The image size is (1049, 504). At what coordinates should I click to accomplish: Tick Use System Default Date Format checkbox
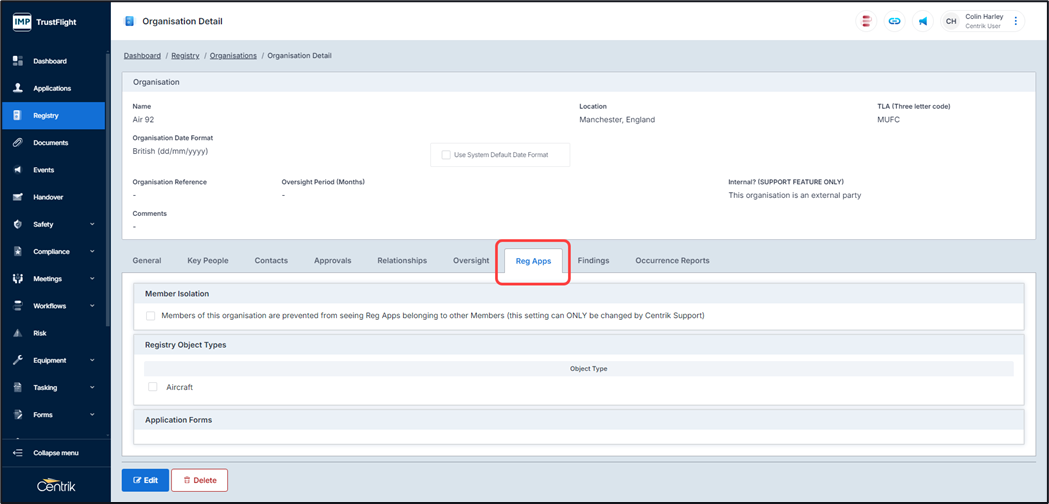tap(446, 155)
